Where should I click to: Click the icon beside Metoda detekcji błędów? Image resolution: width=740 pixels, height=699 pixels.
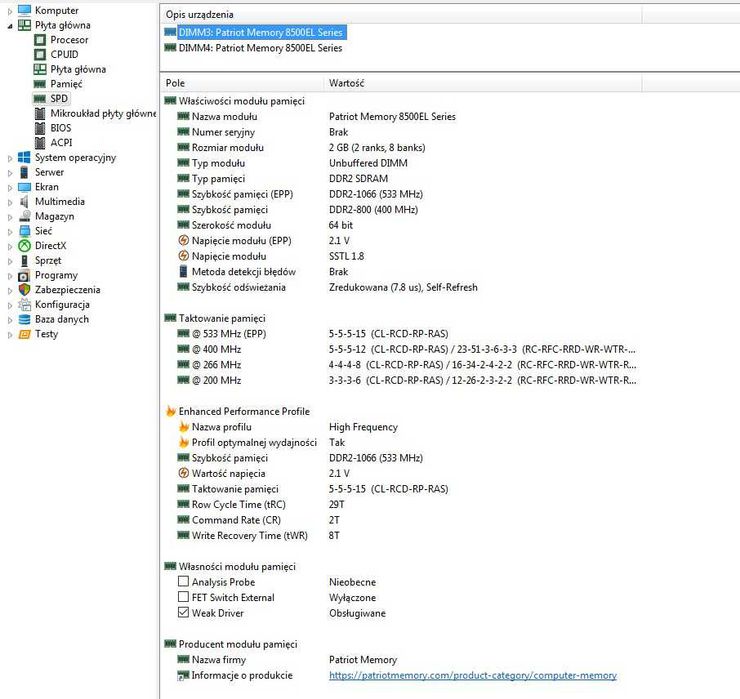183,271
